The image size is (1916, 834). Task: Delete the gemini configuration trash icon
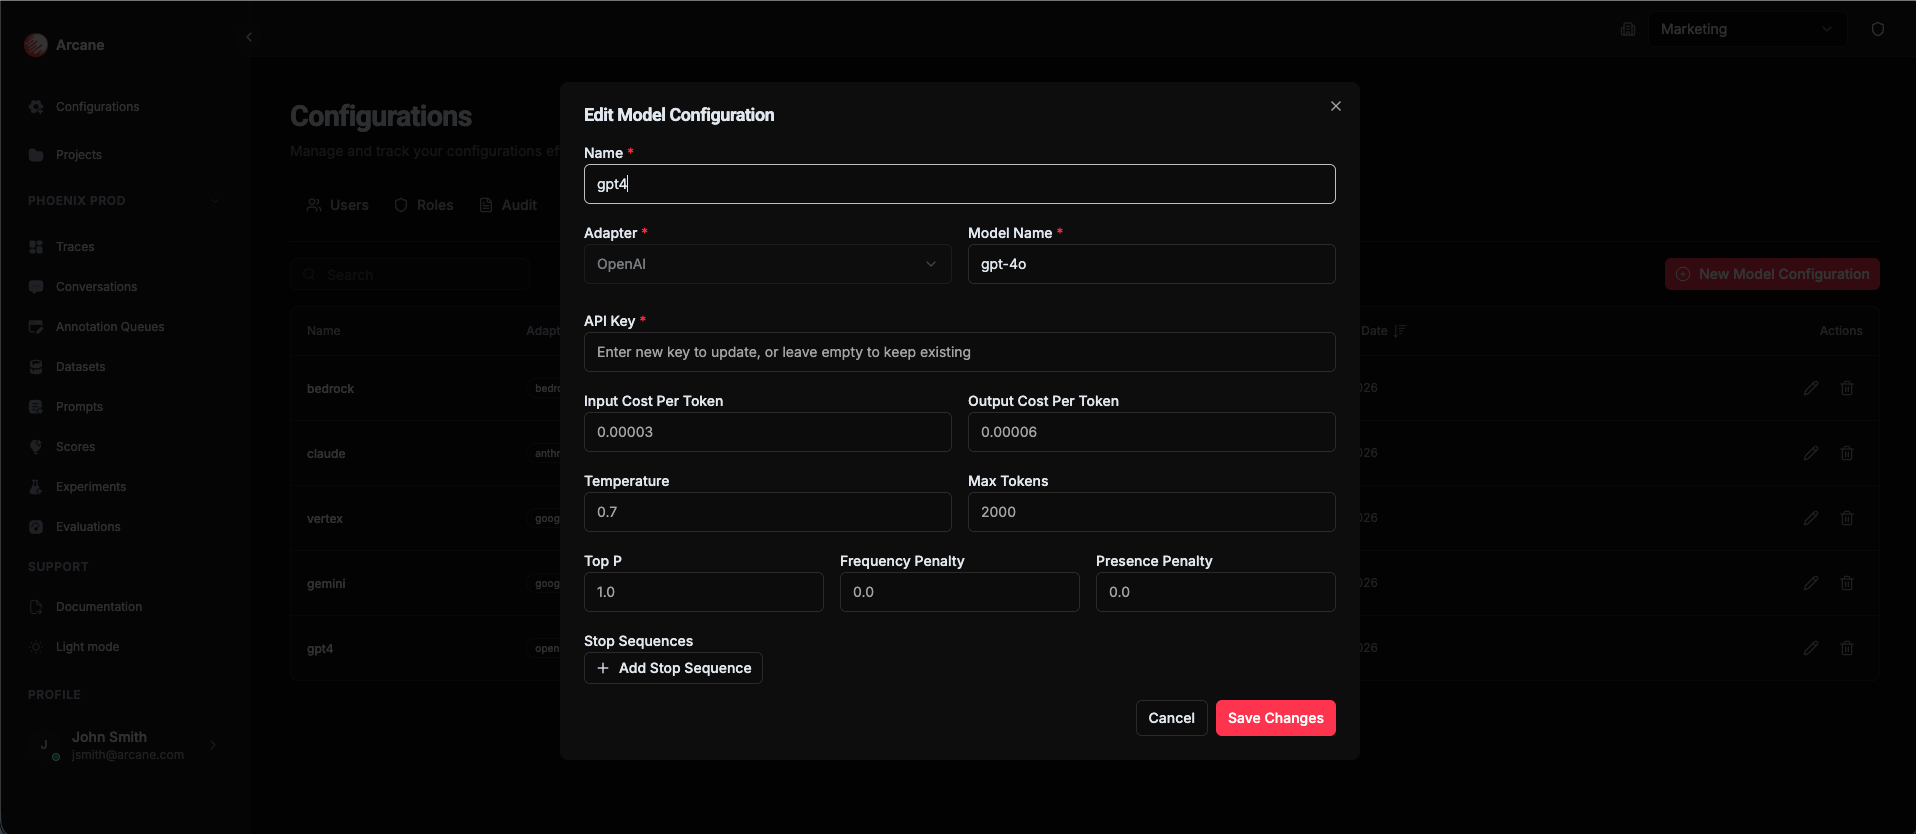1847,583
